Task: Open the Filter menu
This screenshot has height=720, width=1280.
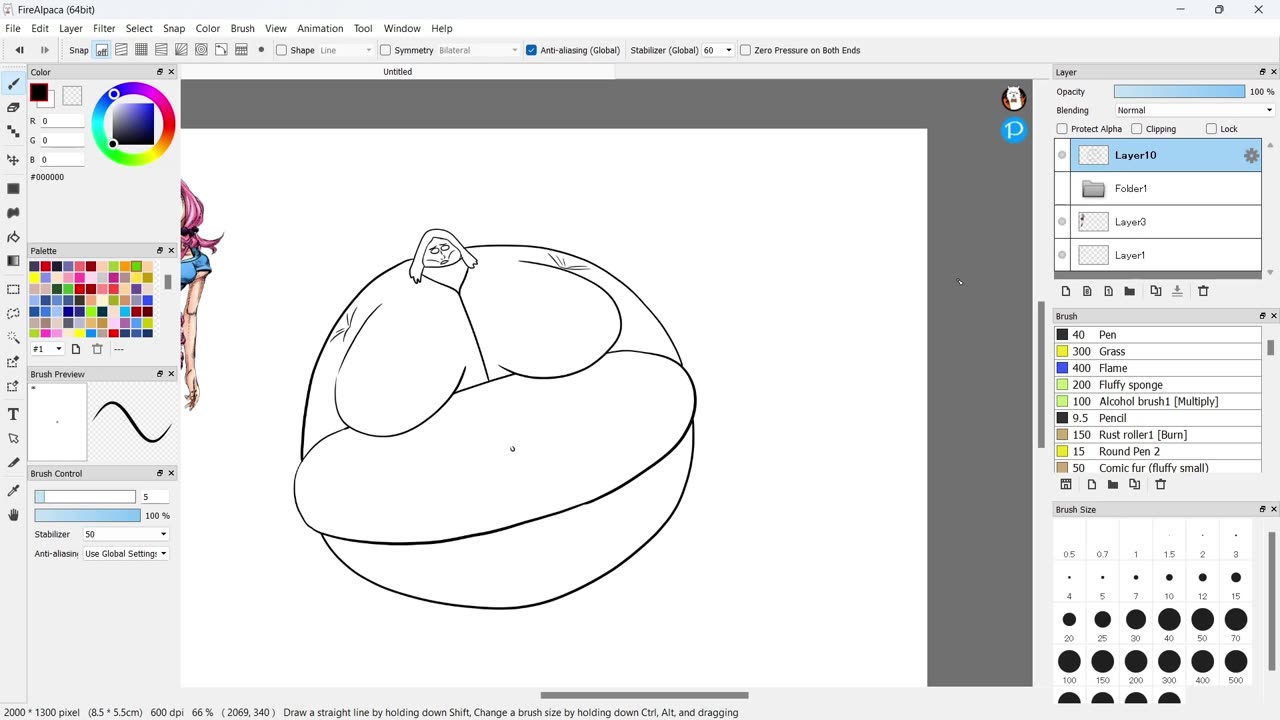Action: [104, 28]
